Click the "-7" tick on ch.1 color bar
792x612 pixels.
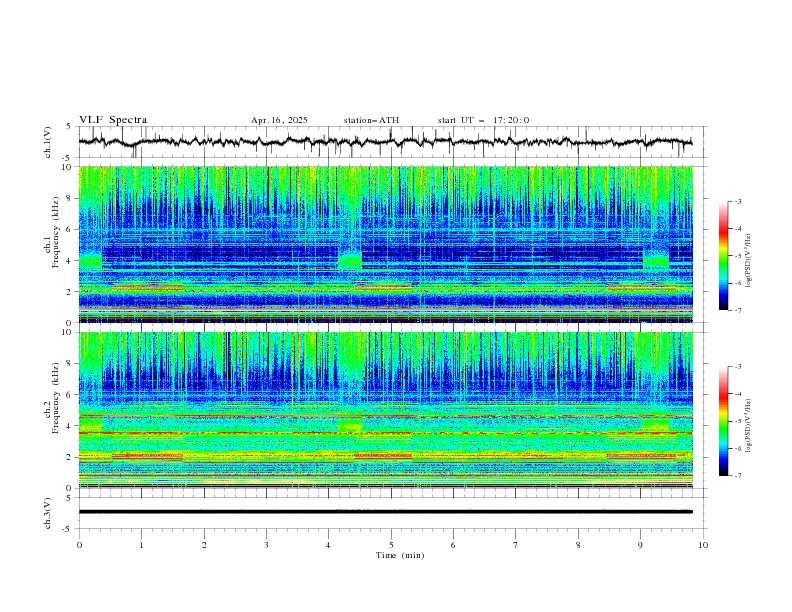coord(738,310)
